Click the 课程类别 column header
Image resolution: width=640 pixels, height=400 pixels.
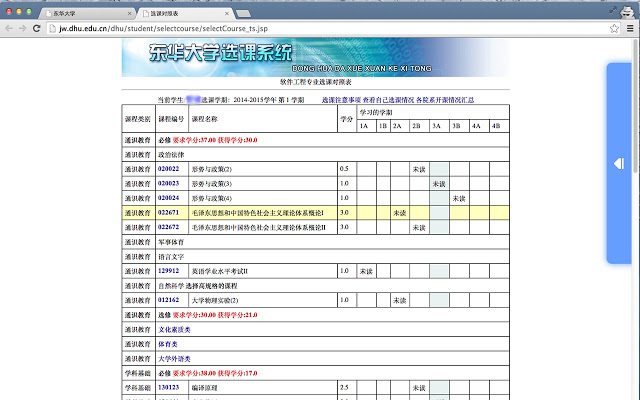coord(138,119)
